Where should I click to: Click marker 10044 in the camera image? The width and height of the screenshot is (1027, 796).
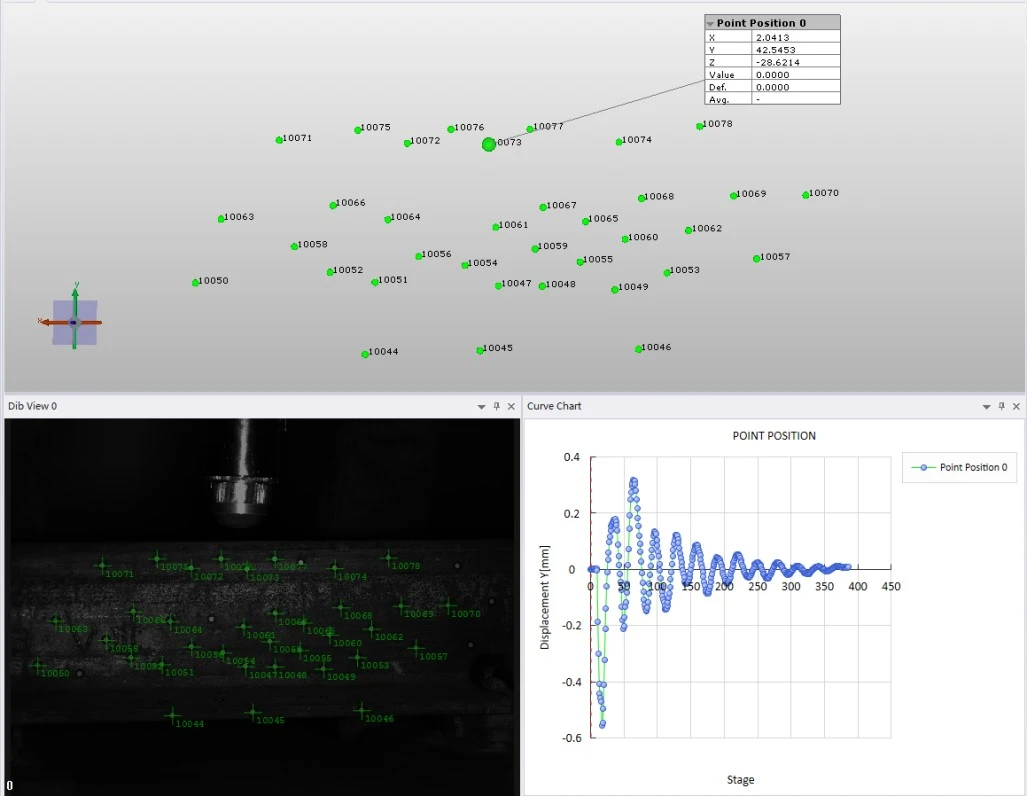click(x=172, y=715)
